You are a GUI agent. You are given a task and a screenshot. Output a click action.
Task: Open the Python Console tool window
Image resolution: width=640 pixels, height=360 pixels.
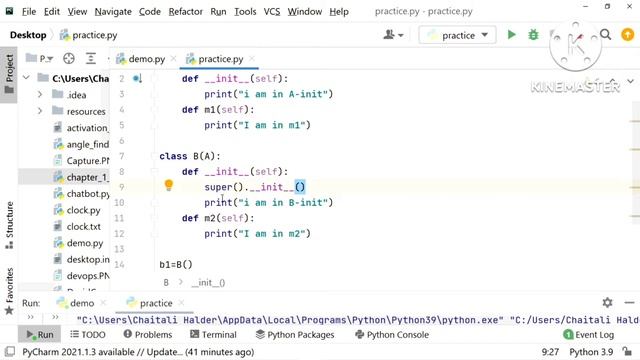tap(392, 334)
